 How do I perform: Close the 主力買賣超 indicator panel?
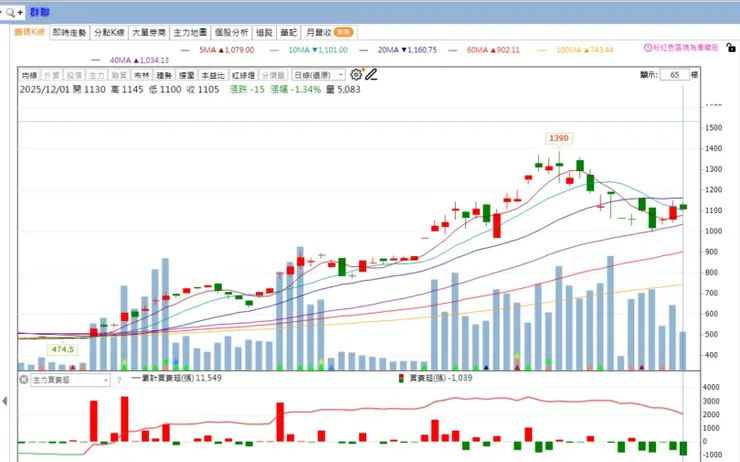click(24, 379)
